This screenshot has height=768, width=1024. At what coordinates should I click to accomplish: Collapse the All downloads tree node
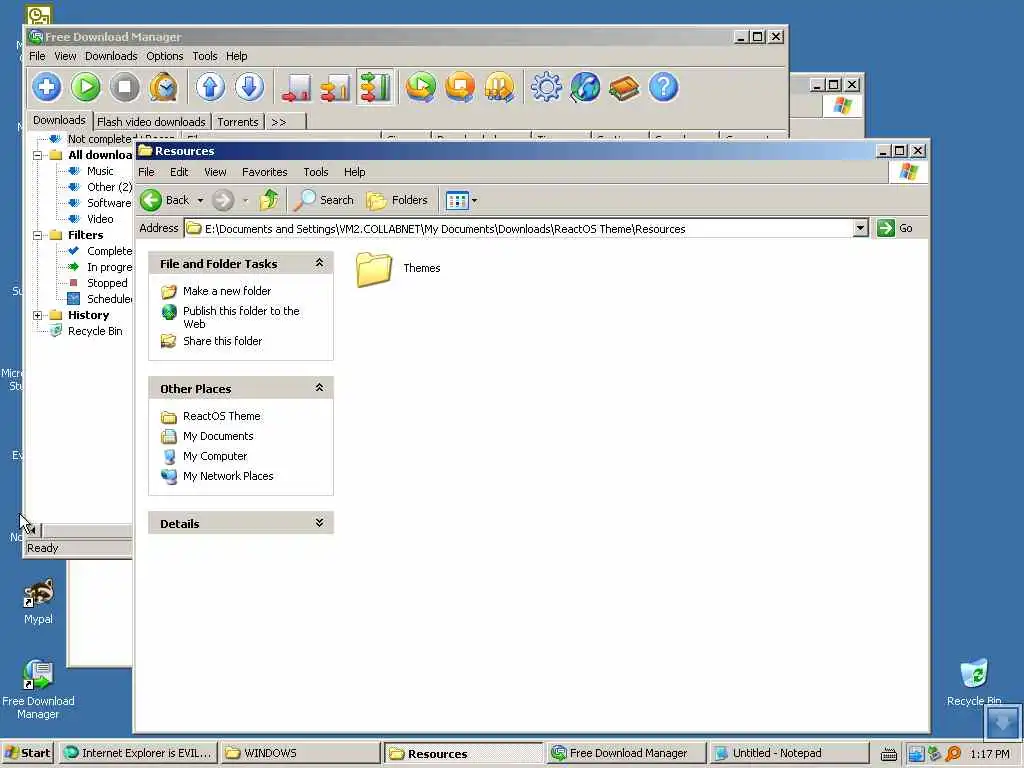pyautogui.click(x=37, y=155)
